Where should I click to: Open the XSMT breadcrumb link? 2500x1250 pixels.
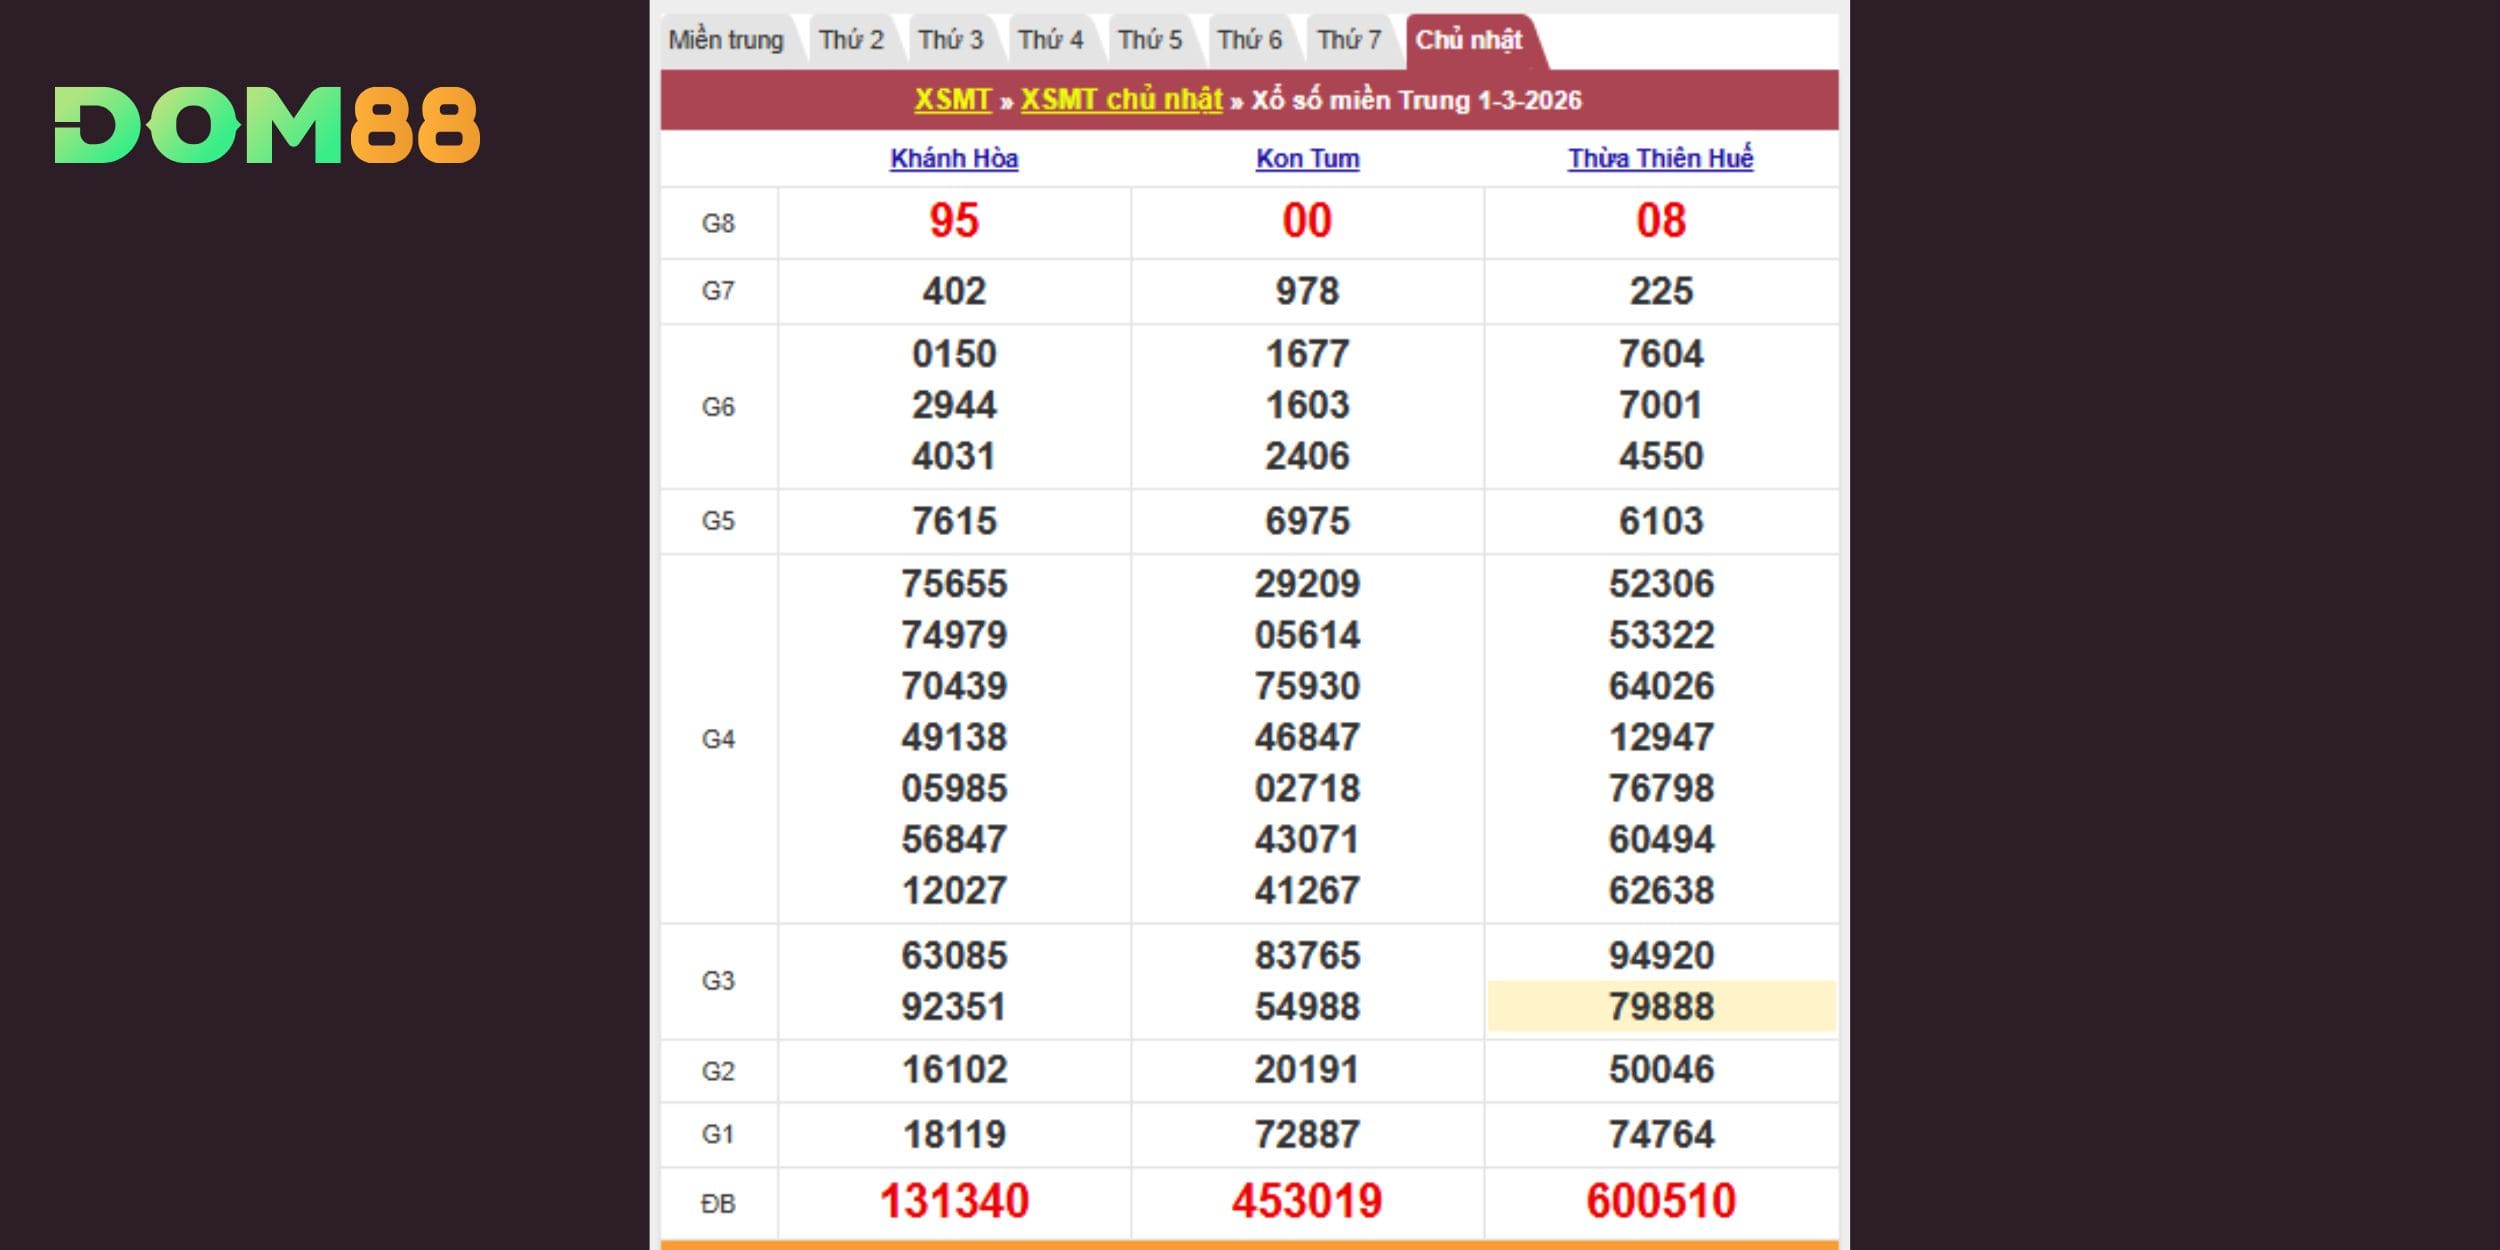click(x=952, y=100)
